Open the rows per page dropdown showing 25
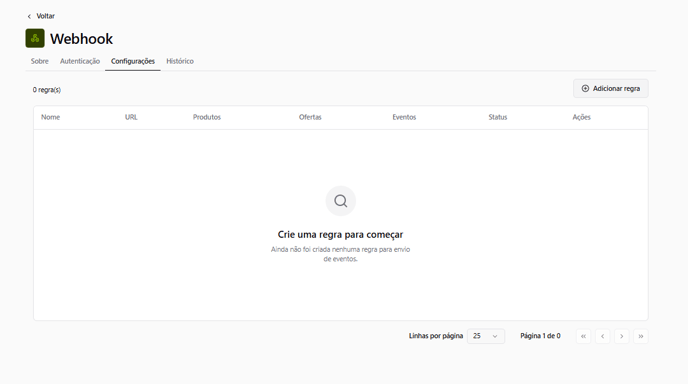 pos(486,336)
